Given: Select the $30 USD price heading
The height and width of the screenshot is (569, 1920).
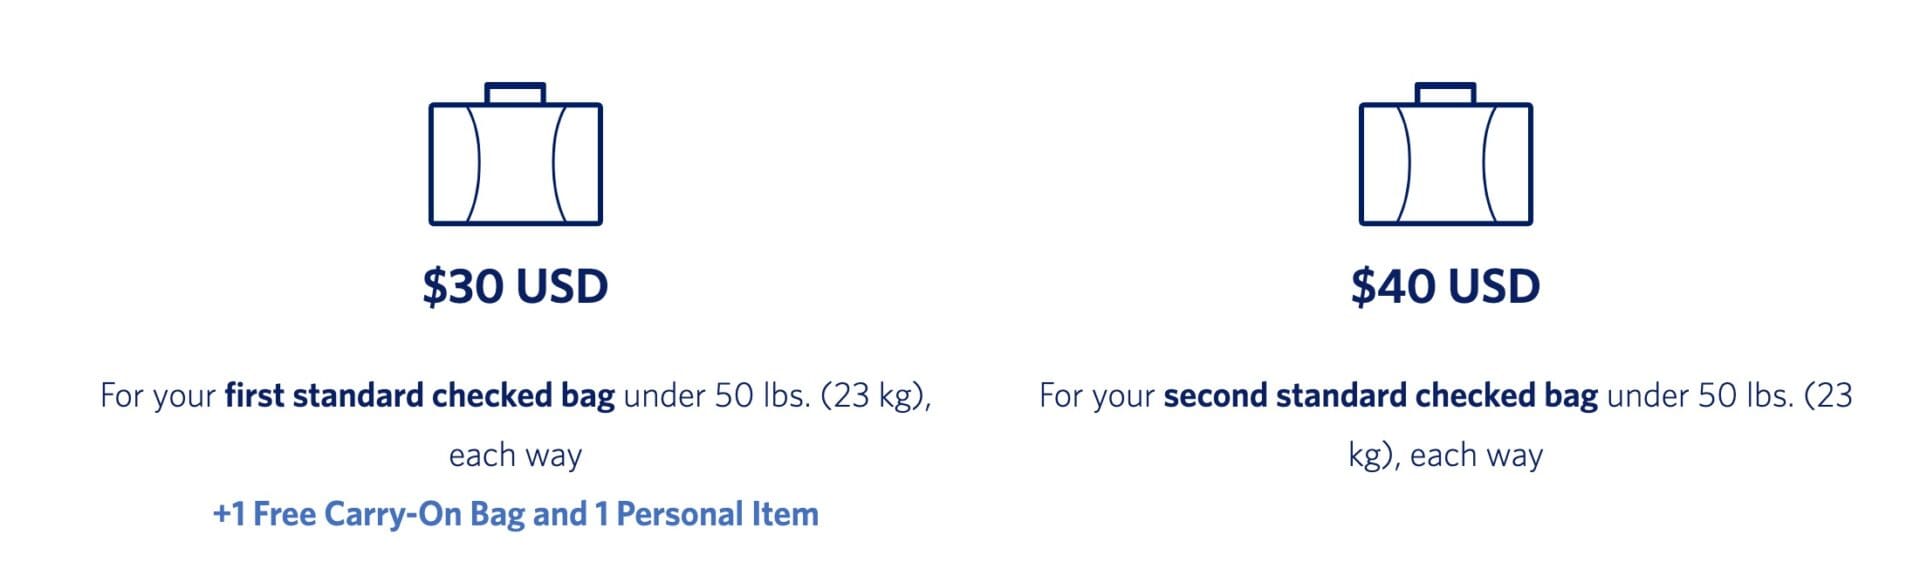Looking at the screenshot, I should tap(515, 286).
